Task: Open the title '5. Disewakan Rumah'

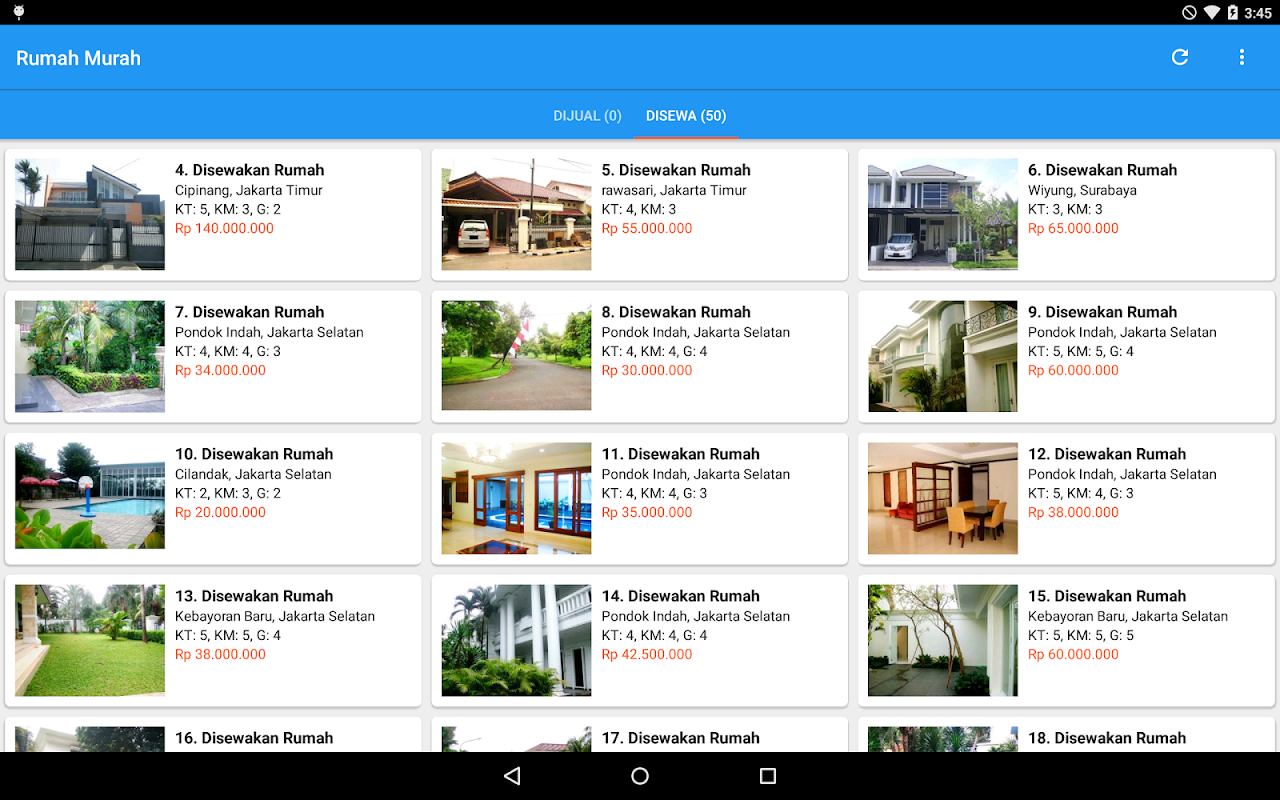Action: (x=676, y=170)
